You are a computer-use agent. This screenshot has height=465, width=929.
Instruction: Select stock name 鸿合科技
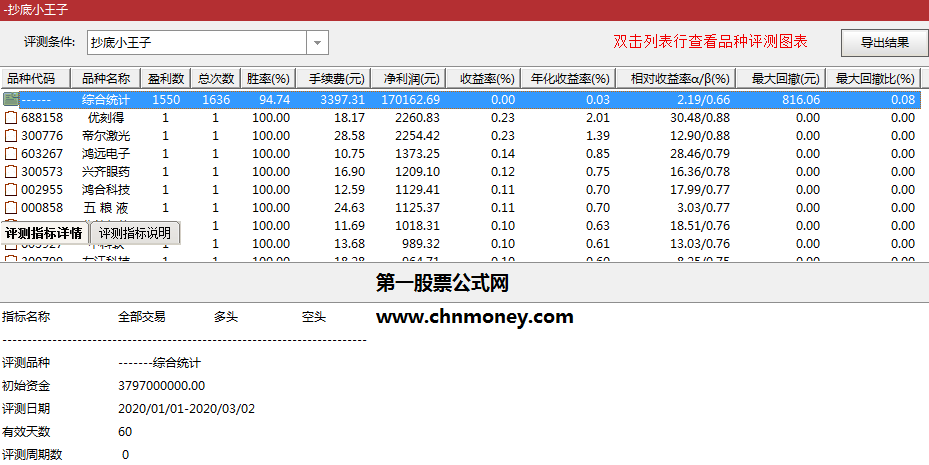coord(105,190)
